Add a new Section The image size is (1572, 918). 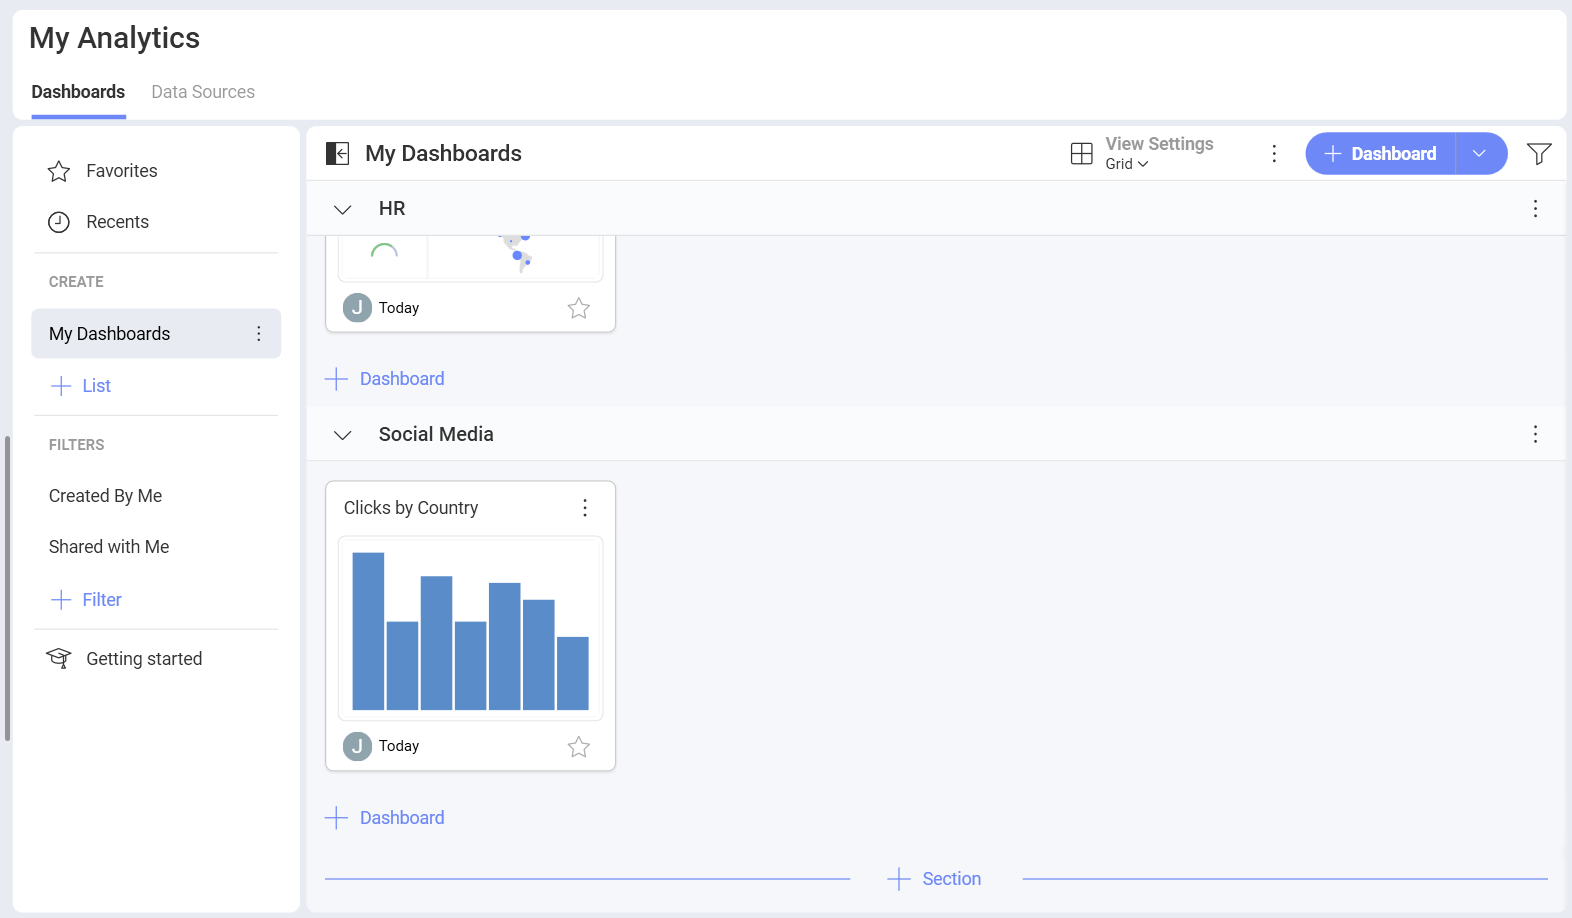935,879
